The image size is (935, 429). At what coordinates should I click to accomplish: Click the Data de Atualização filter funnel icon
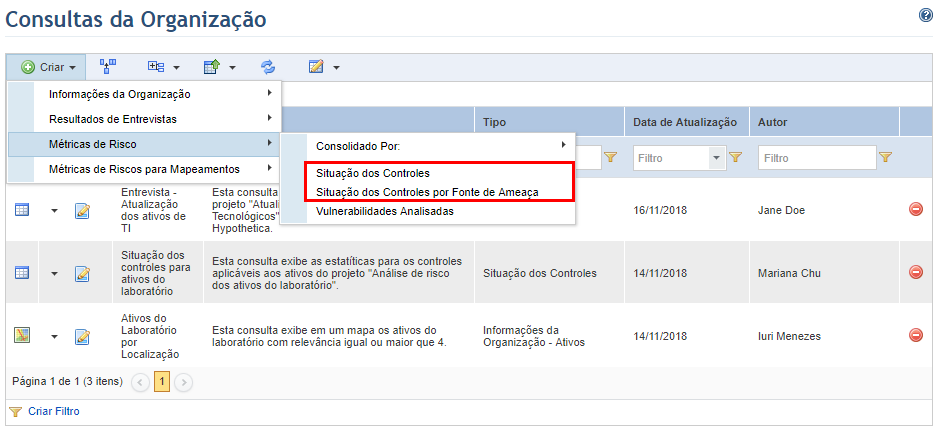click(735, 158)
